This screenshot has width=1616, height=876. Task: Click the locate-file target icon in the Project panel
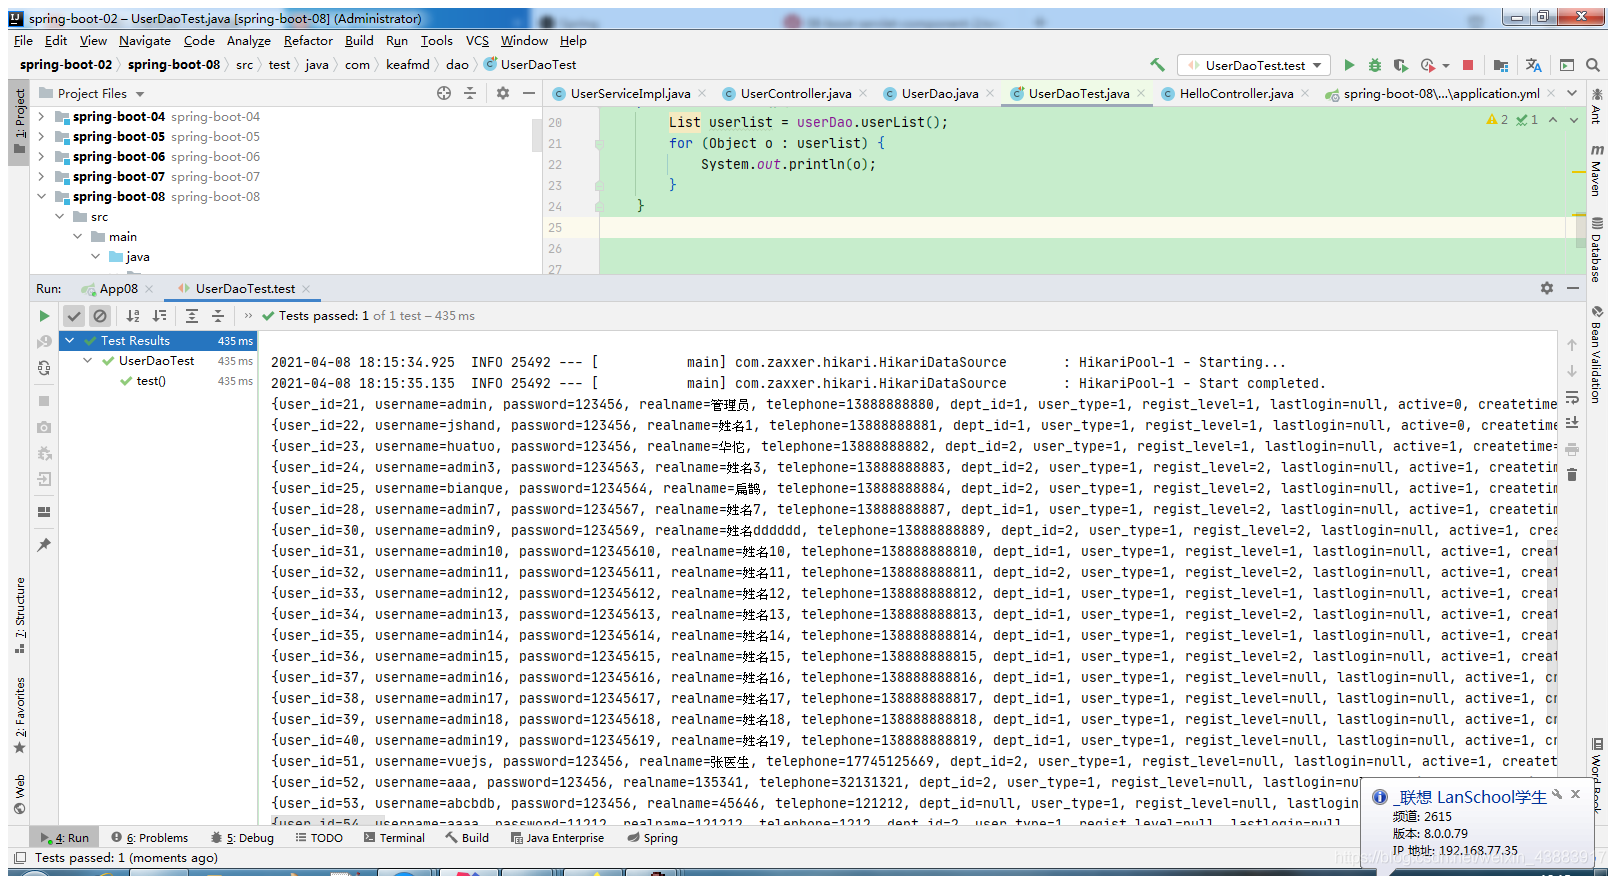coord(444,93)
